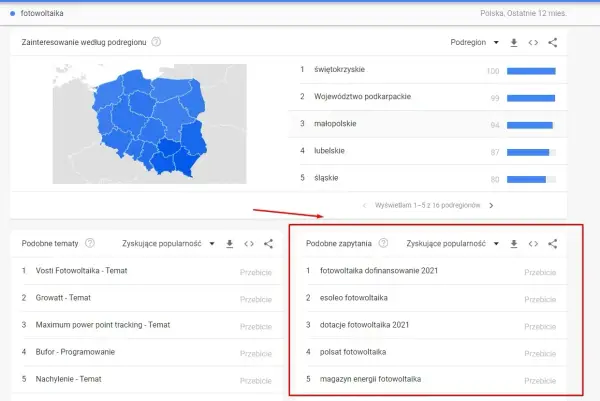Share the subregion interest card
The height and width of the screenshot is (401, 600).
553,42
